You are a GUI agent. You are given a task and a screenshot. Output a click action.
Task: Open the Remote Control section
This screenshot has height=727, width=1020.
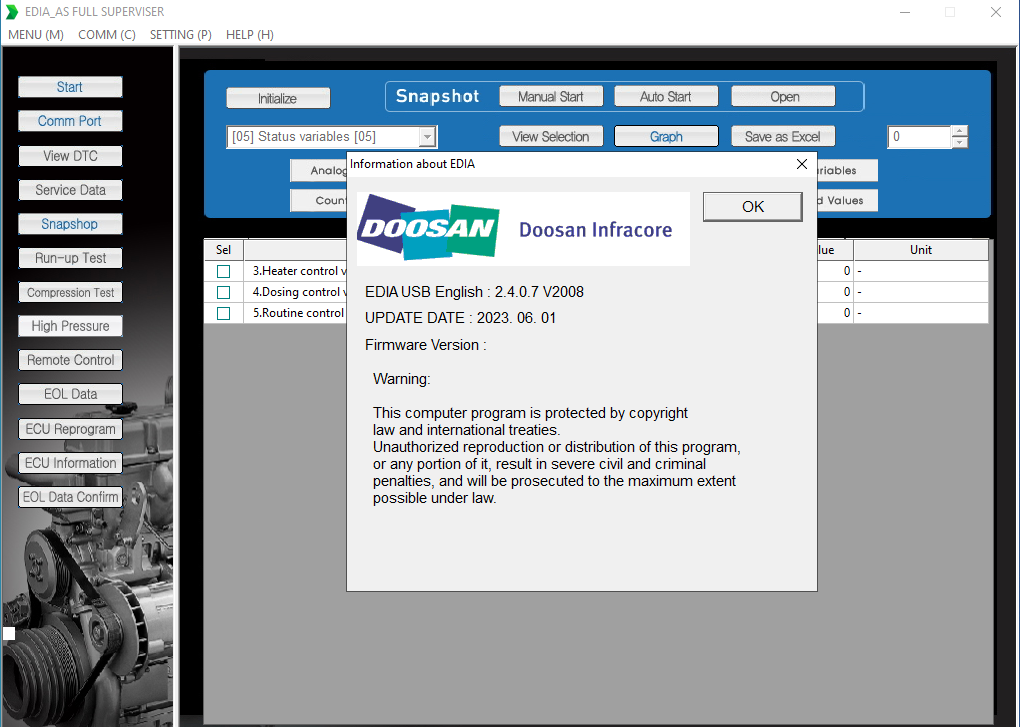[x=70, y=360]
